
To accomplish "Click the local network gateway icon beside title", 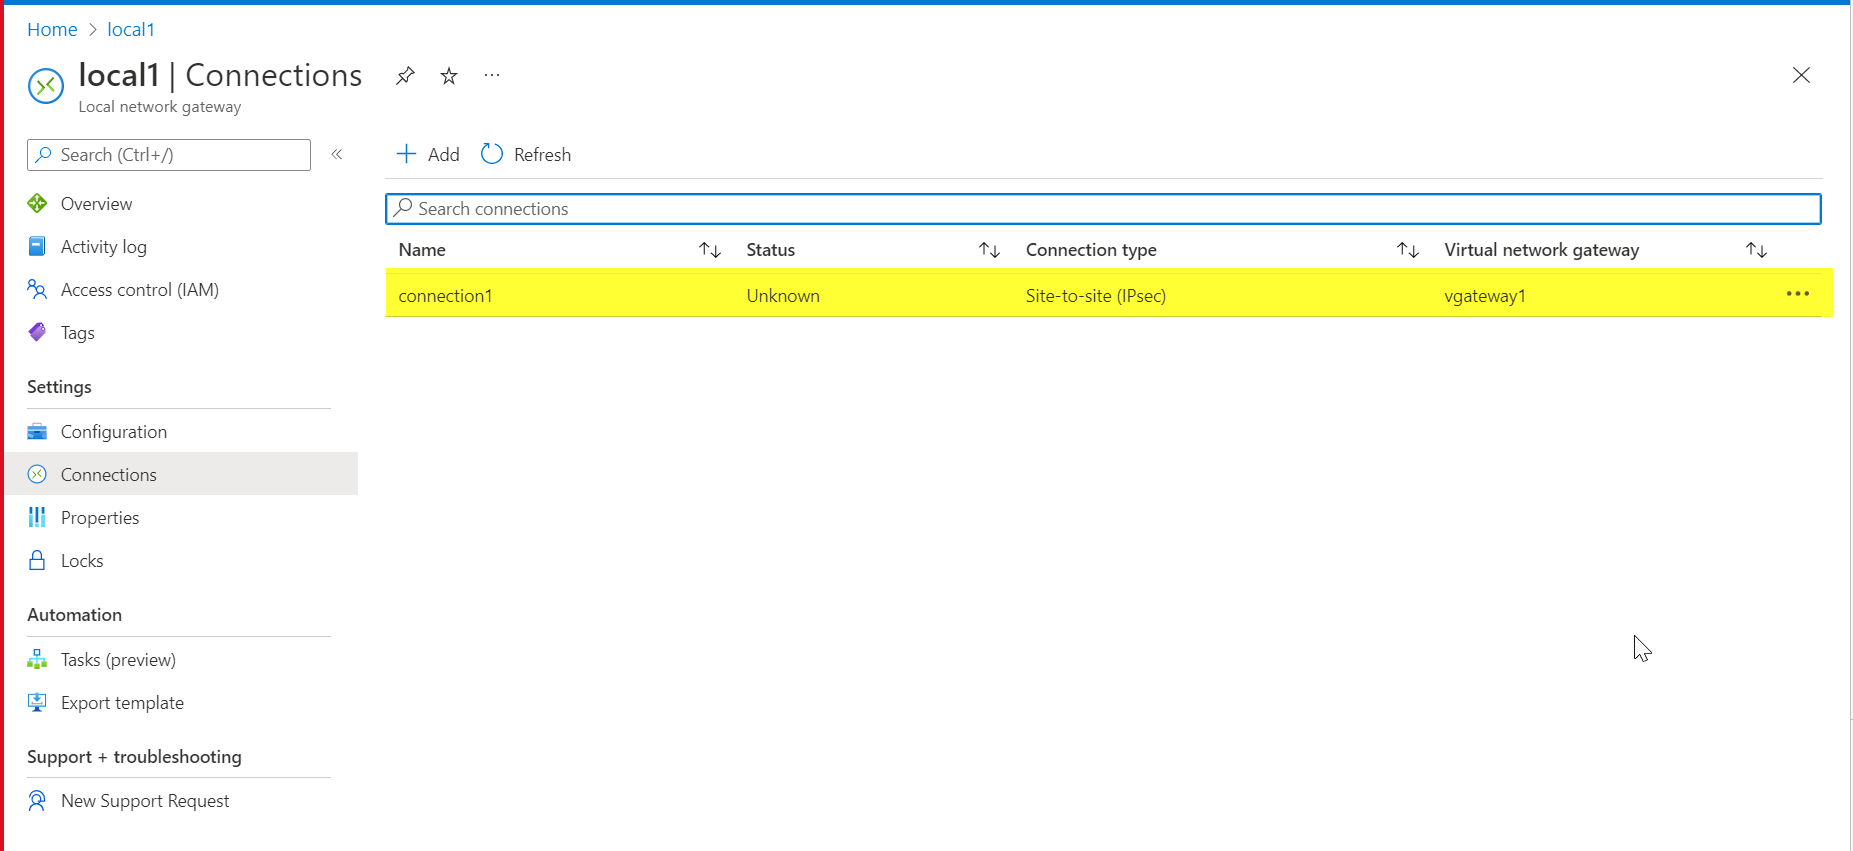I will coord(46,86).
